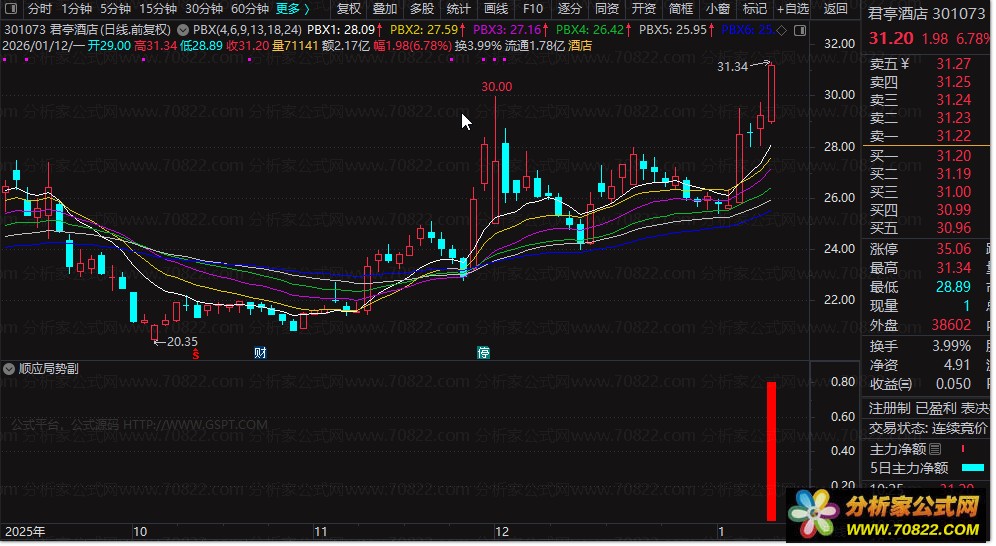Click the 31.34 high price label

pyautogui.click(x=732, y=67)
